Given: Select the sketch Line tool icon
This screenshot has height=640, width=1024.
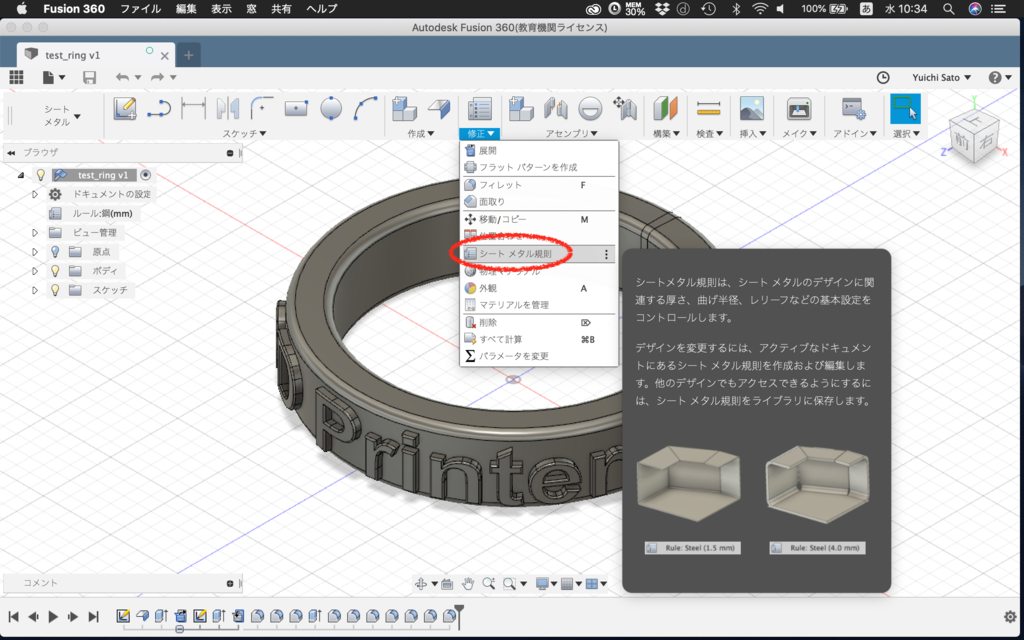Looking at the screenshot, I should [x=159, y=108].
